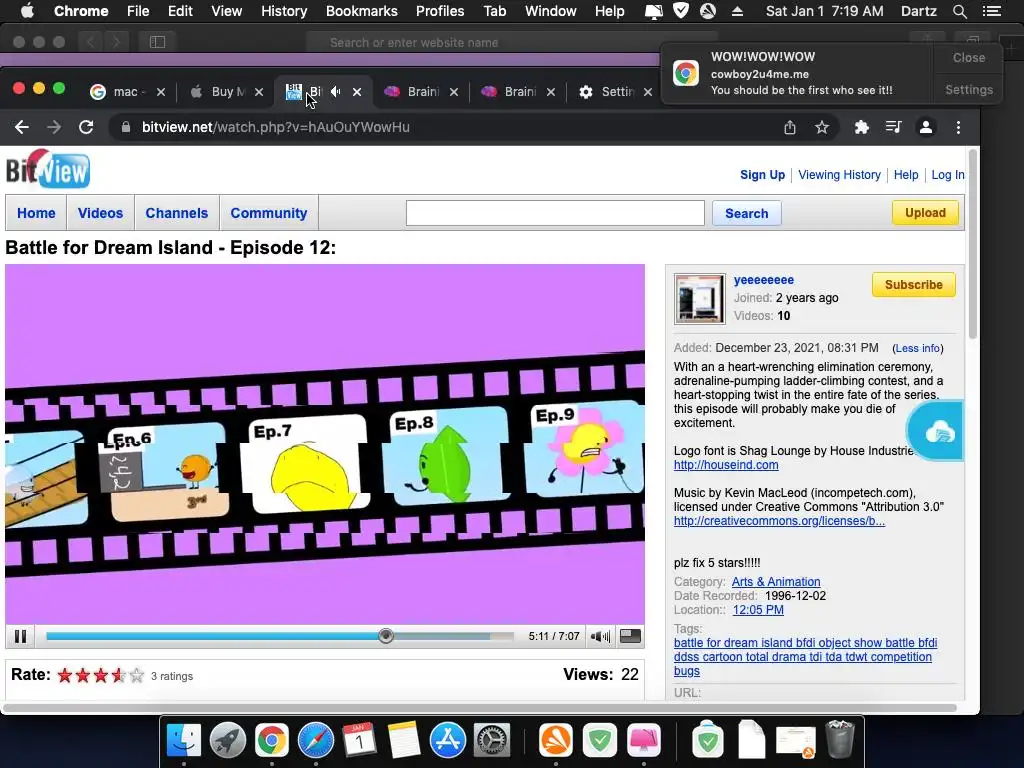Click the BitView logo

(48, 169)
